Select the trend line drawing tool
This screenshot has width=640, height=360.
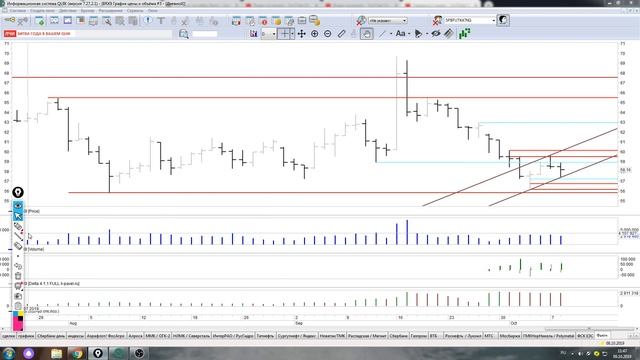coord(382,34)
